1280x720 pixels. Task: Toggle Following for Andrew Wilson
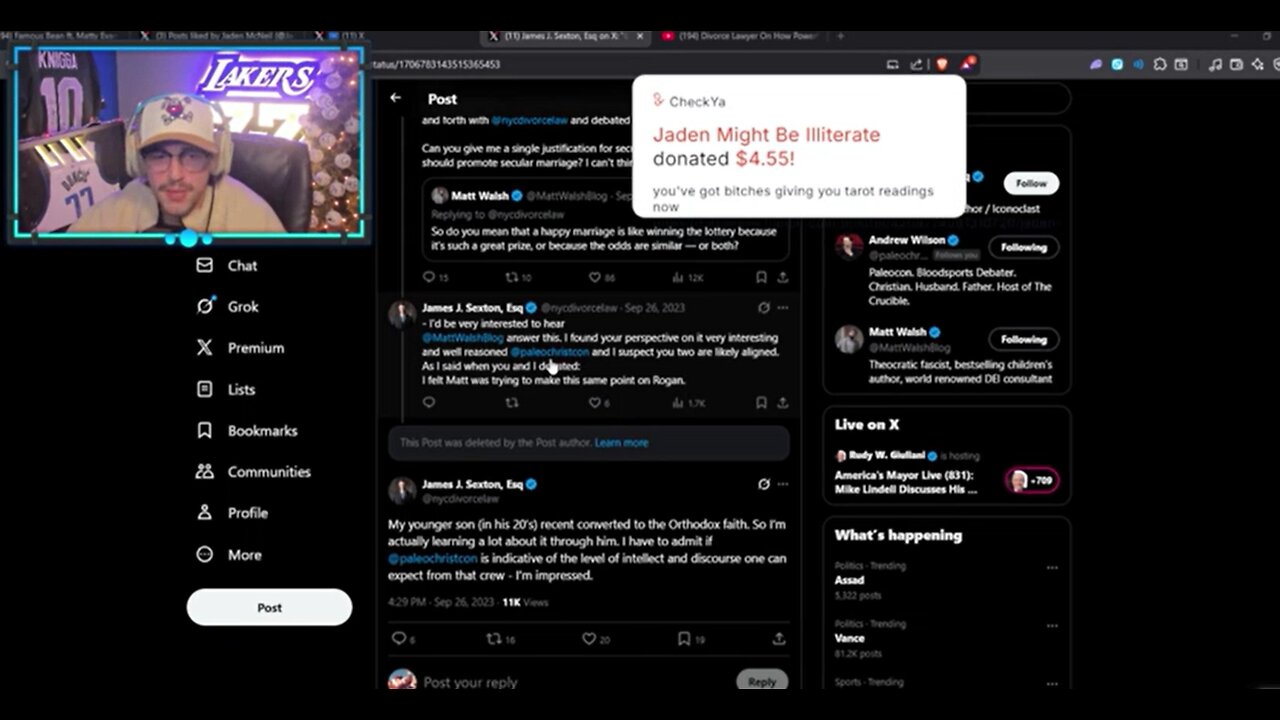pyautogui.click(x=1024, y=247)
